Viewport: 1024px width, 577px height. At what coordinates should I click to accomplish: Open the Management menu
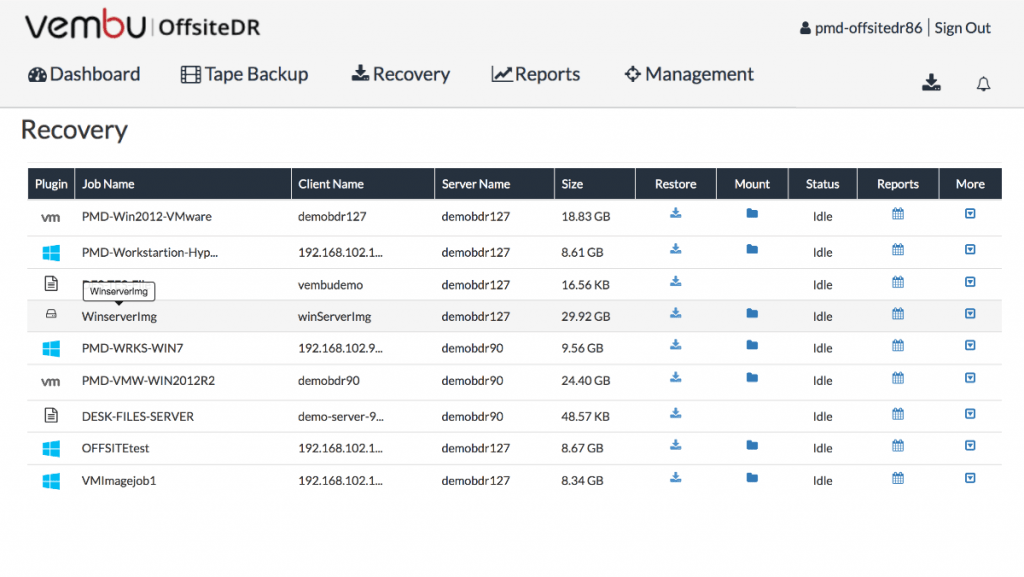coord(688,74)
